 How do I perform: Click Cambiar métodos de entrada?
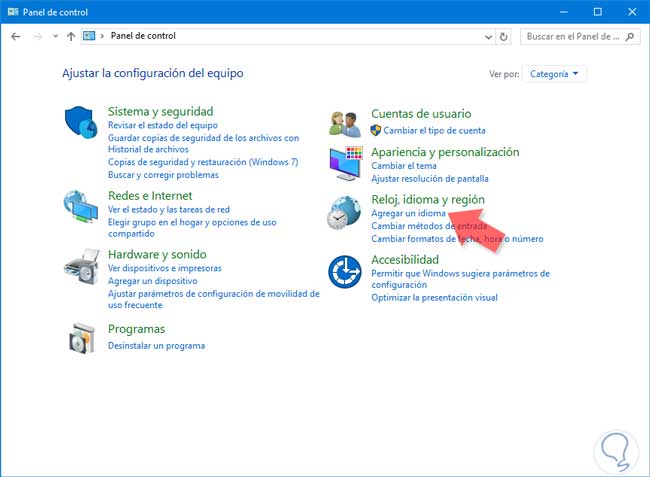tap(429, 226)
